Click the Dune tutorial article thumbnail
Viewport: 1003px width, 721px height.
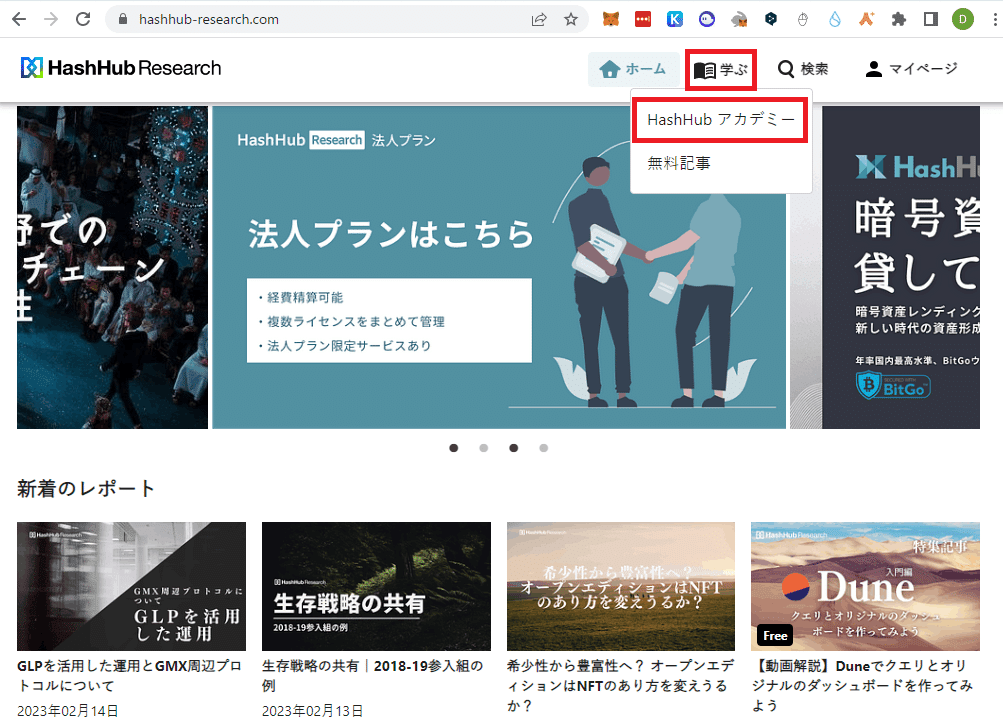point(865,586)
